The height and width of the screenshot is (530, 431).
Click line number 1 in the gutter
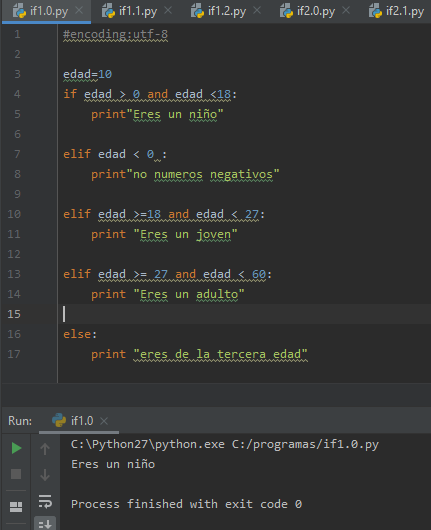pyautogui.click(x=17, y=34)
